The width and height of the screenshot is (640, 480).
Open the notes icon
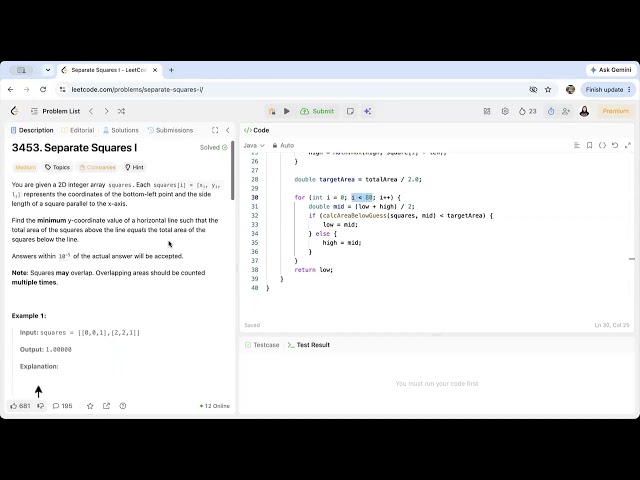(350, 111)
